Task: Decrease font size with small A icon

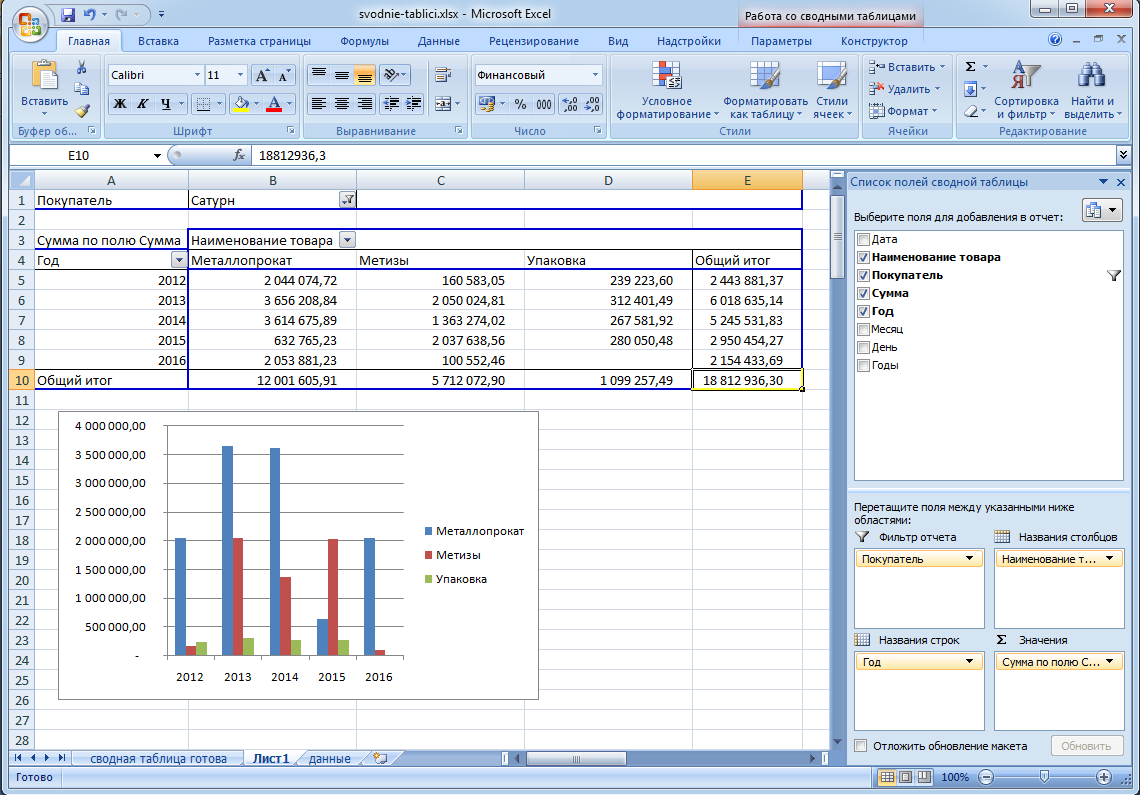Action: [284, 75]
